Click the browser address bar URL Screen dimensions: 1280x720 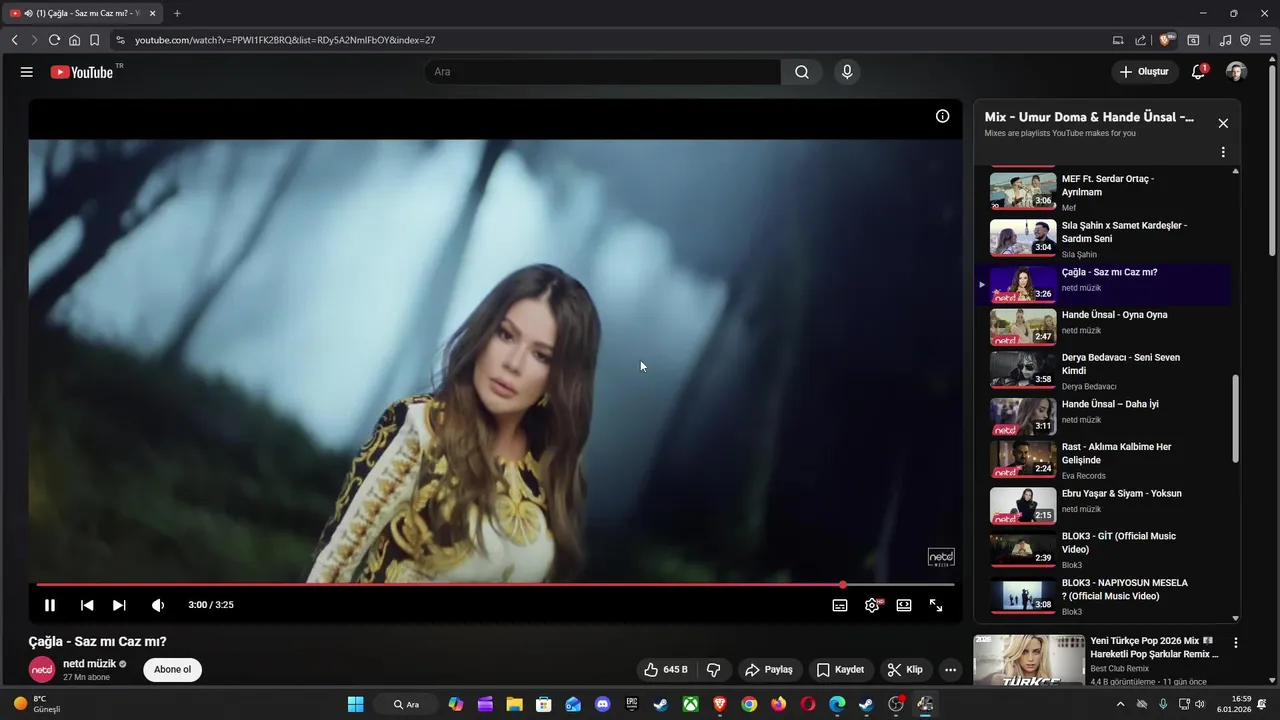285,40
